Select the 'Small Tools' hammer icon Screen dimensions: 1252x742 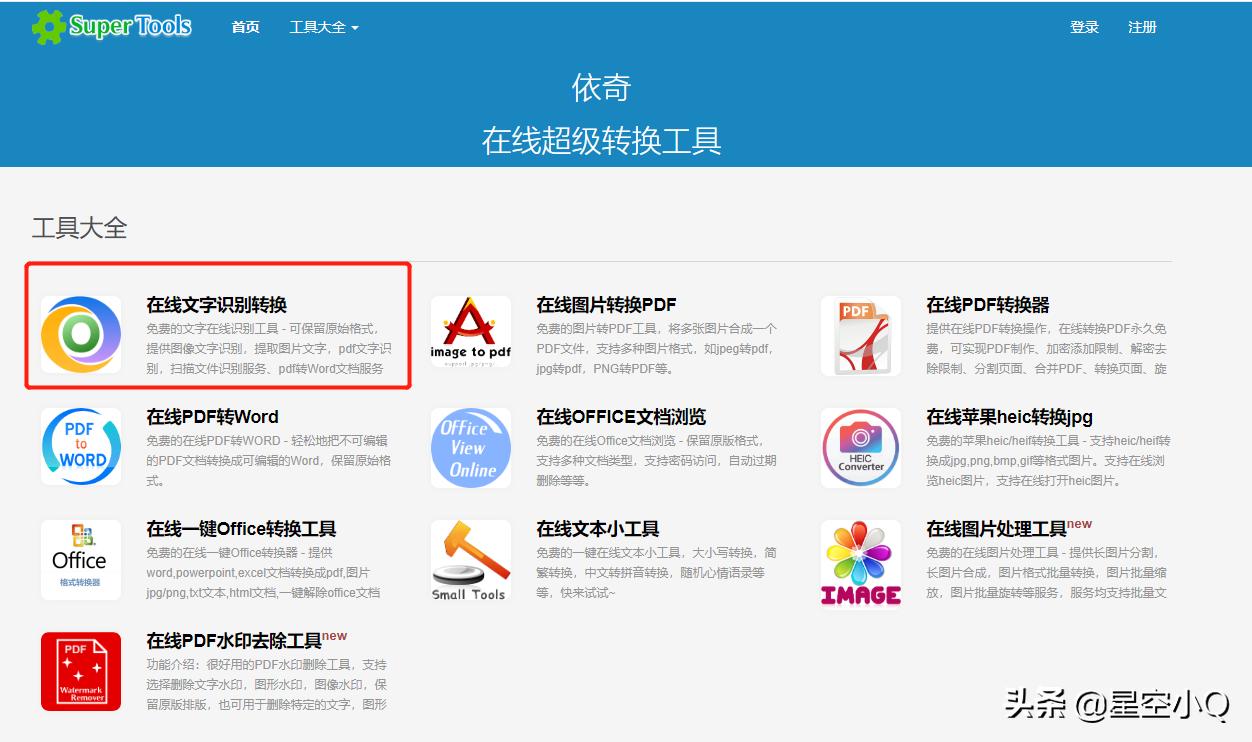tap(470, 560)
